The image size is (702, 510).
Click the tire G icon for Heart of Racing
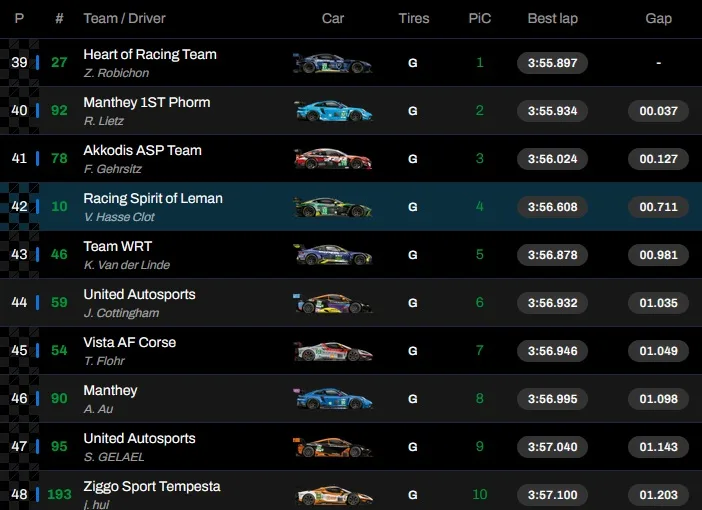[413, 63]
